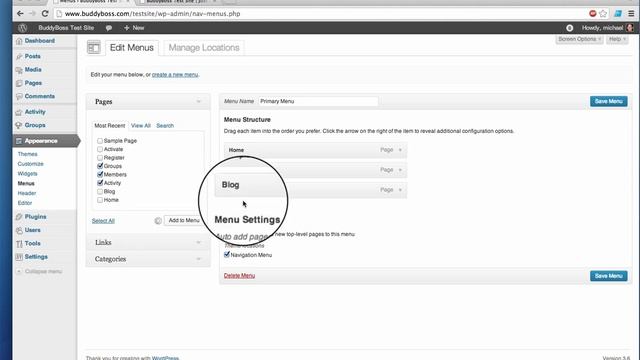
Task: Uncheck the Groups page checkbox
Action: click(x=100, y=166)
